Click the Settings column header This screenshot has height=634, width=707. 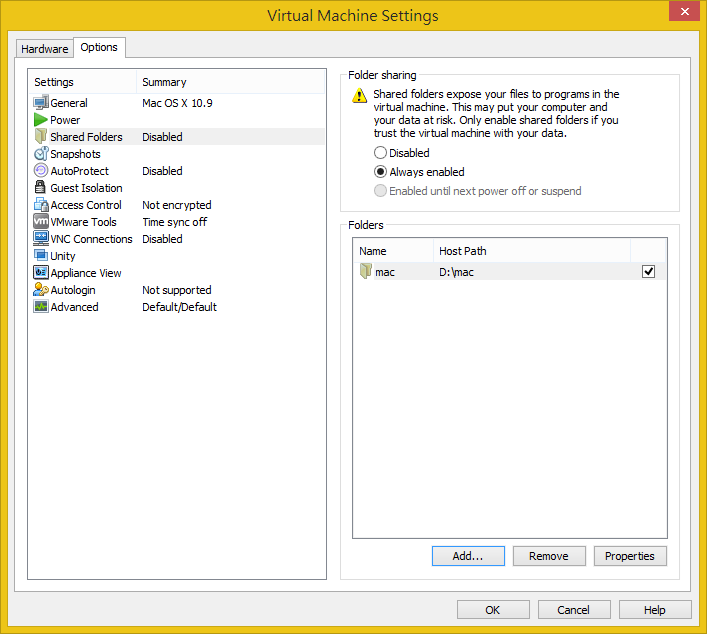[83, 82]
